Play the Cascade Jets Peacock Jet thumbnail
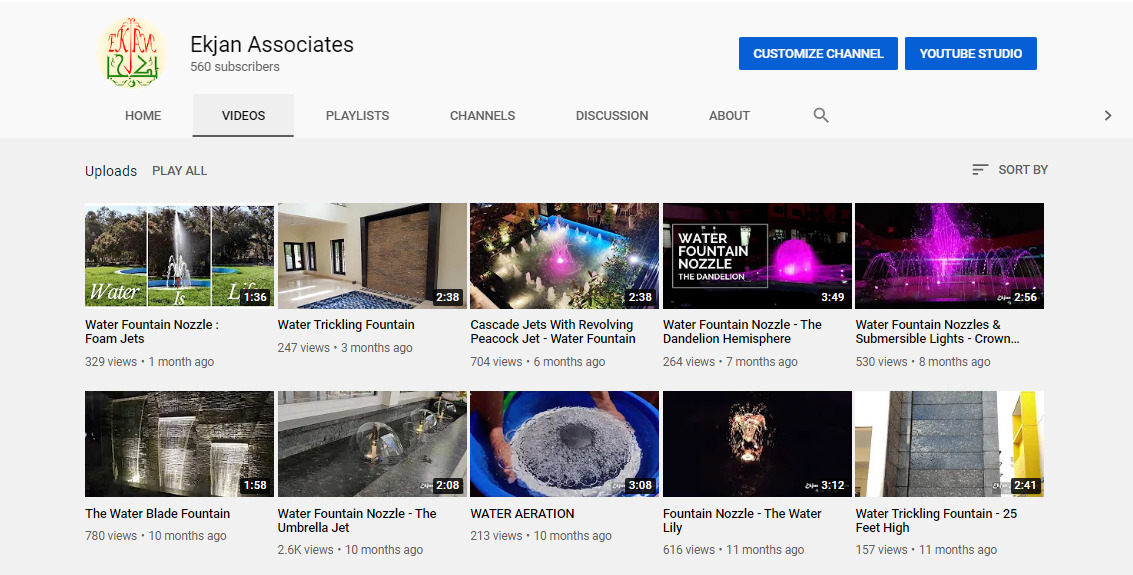Image resolution: width=1133 pixels, height=575 pixels. [x=564, y=256]
